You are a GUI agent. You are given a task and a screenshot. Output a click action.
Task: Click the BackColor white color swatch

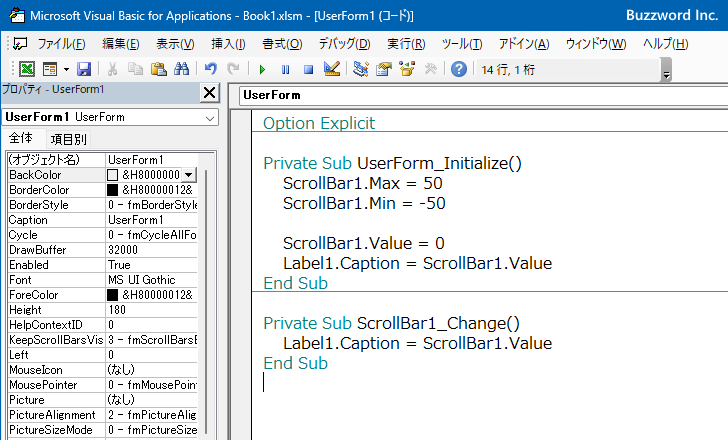point(112,175)
